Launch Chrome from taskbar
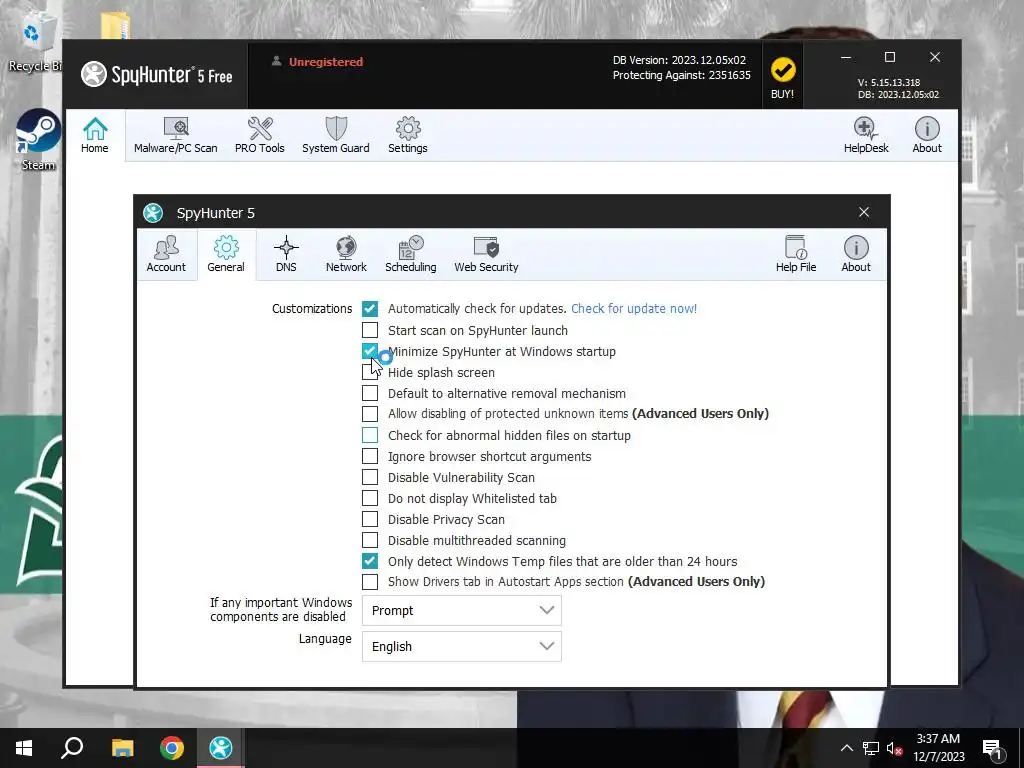1024x768 pixels. 172,748
